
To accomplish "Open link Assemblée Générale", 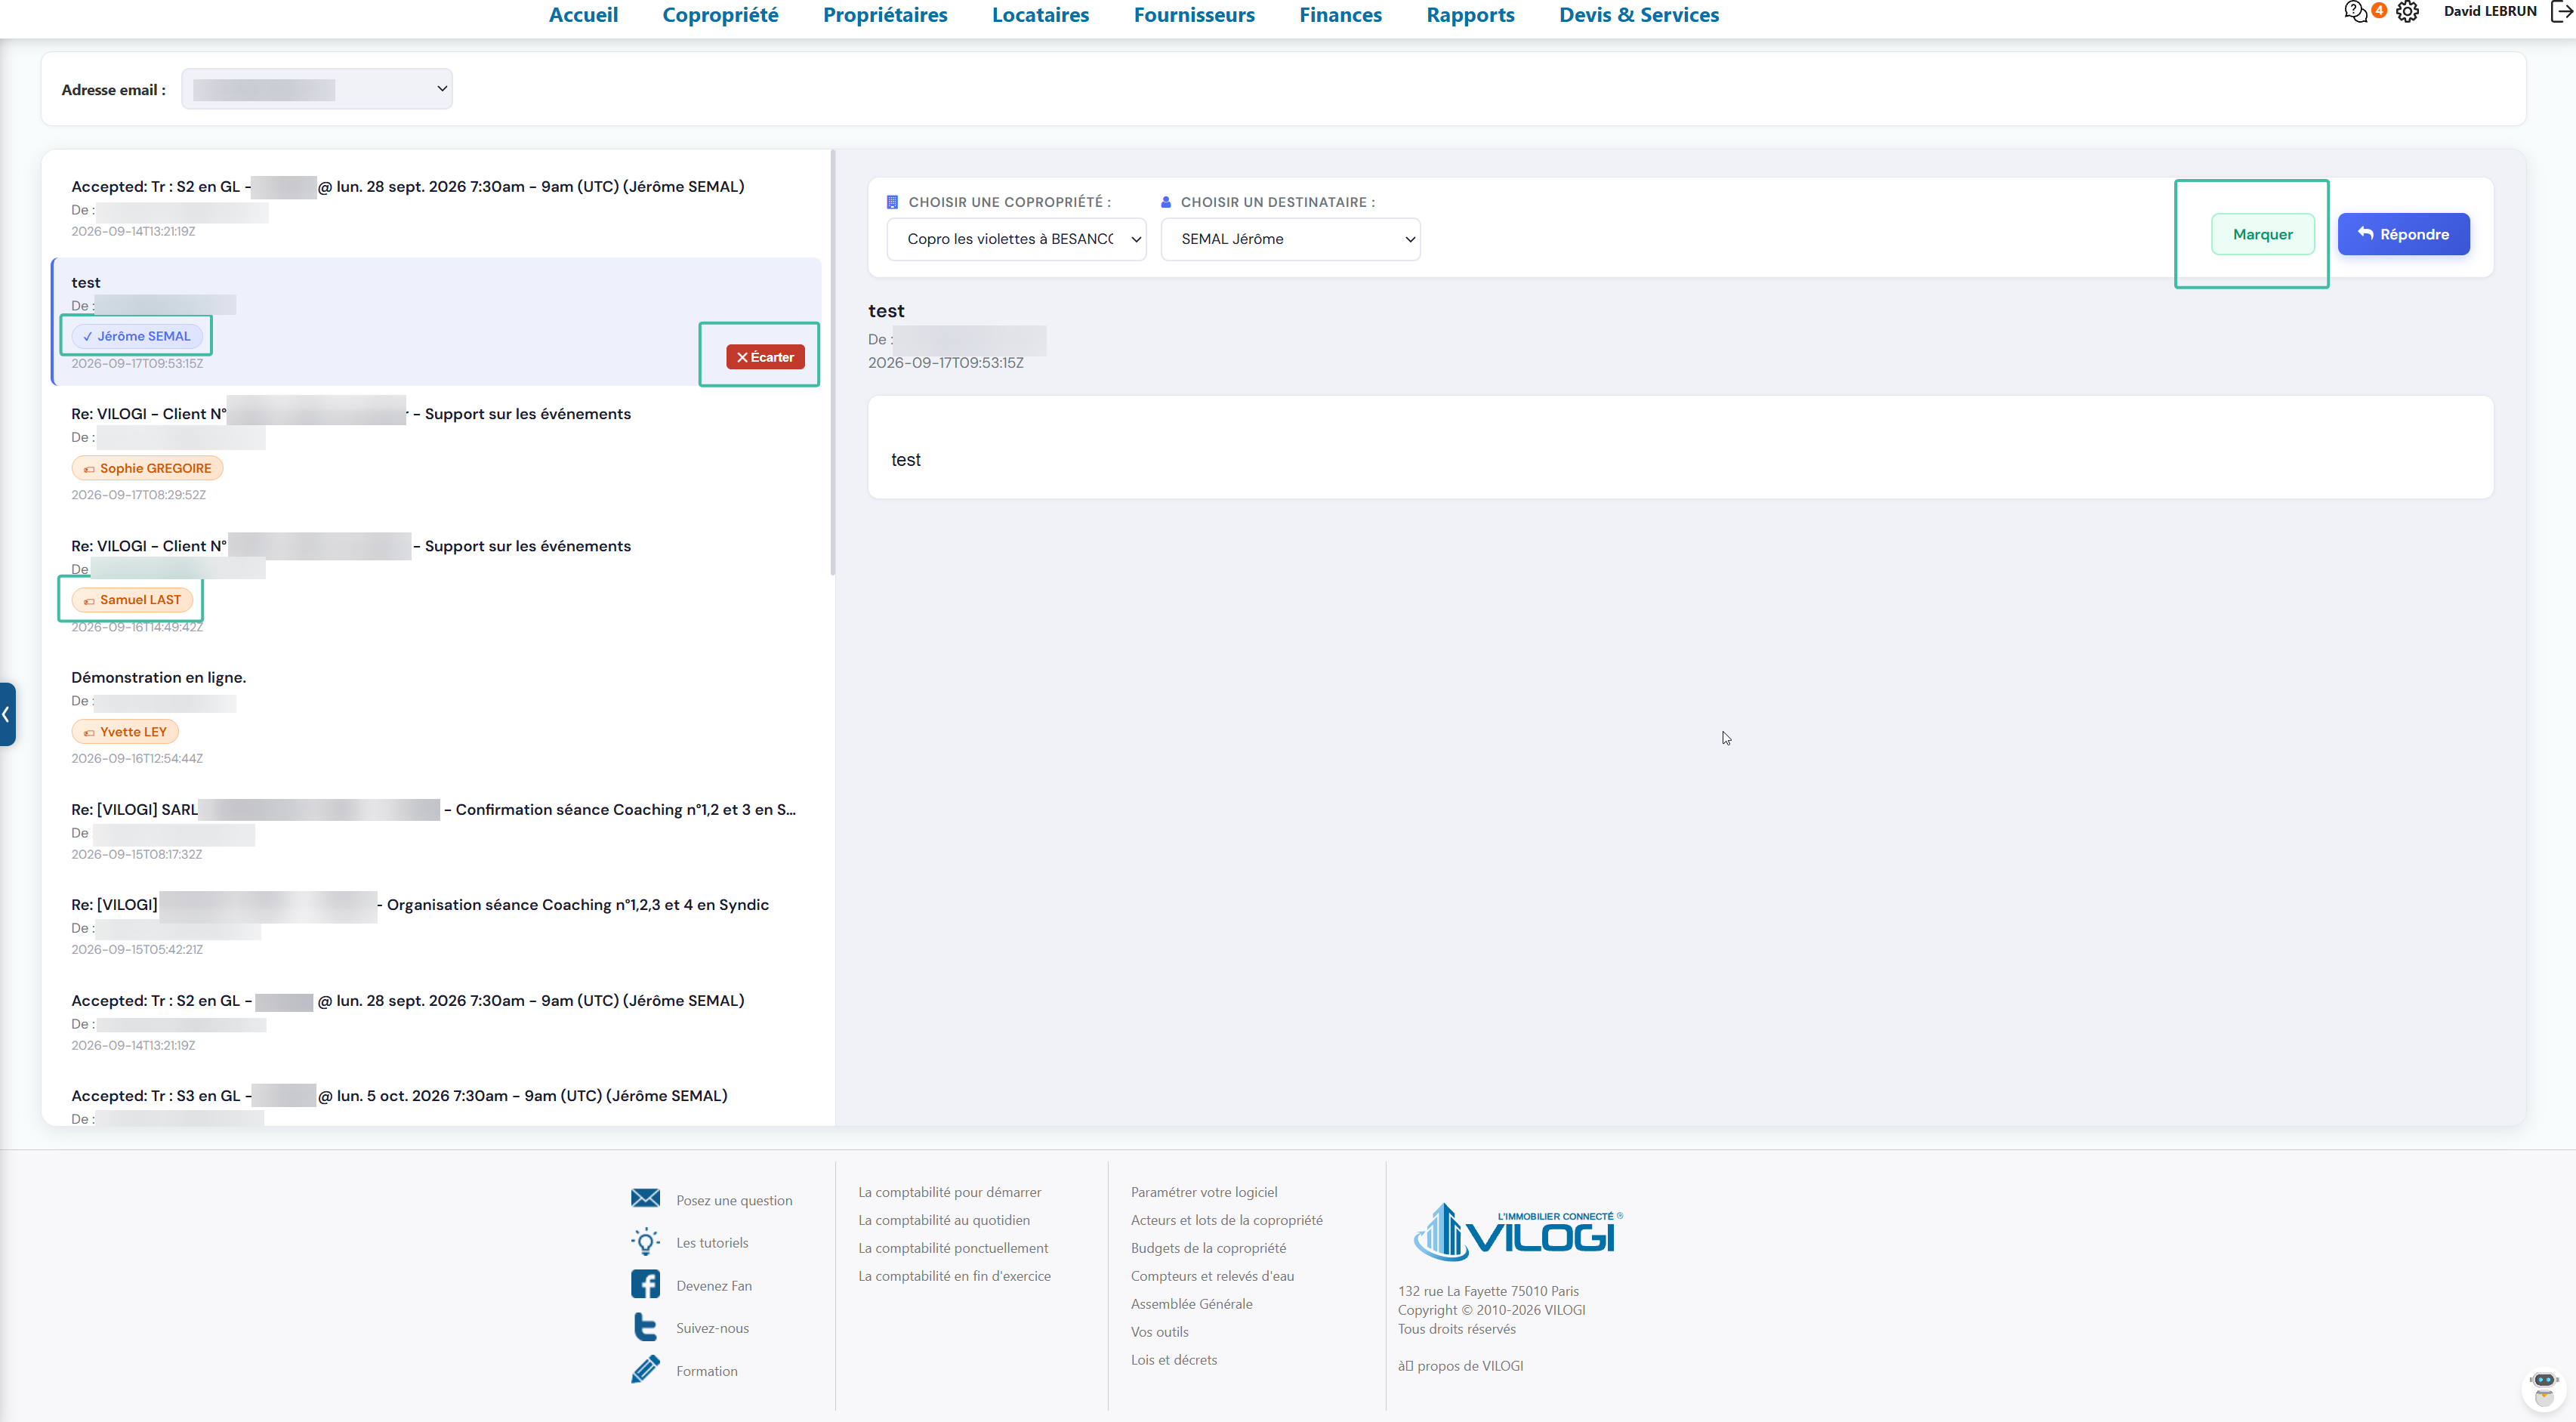I will 1191,1304.
